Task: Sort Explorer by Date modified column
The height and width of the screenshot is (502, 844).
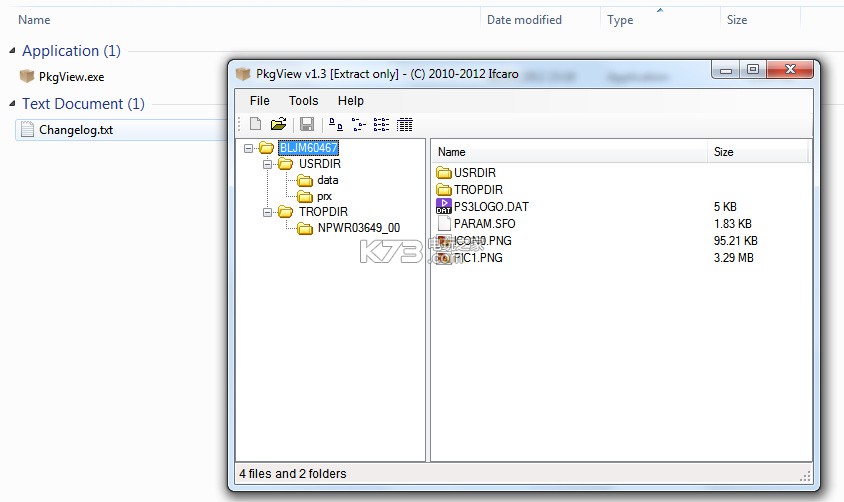Action: pyautogui.click(x=524, y=20)
